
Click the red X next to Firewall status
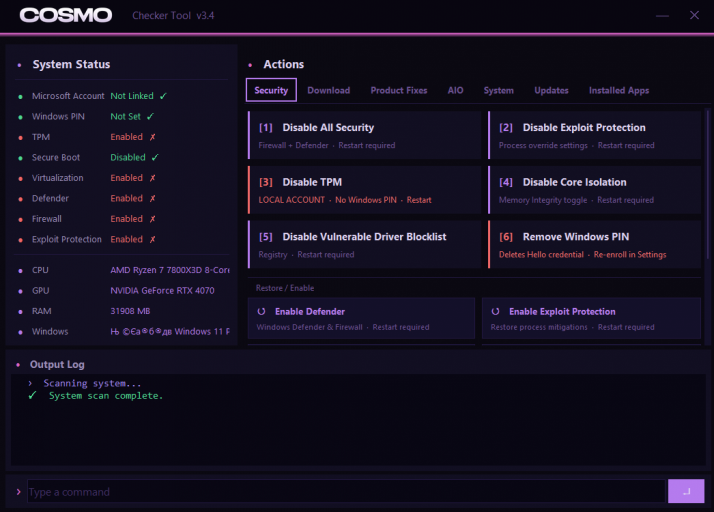[153, 219]
